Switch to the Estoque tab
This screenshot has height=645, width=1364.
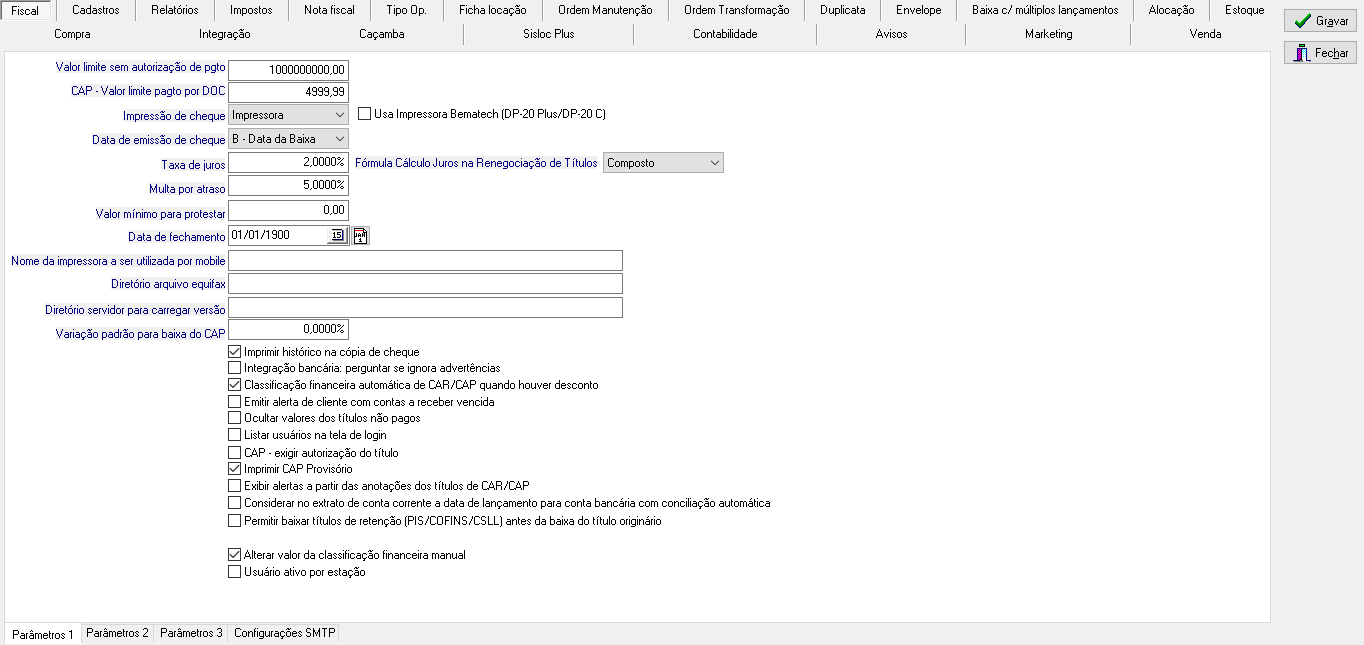[x=1244, y=10]
